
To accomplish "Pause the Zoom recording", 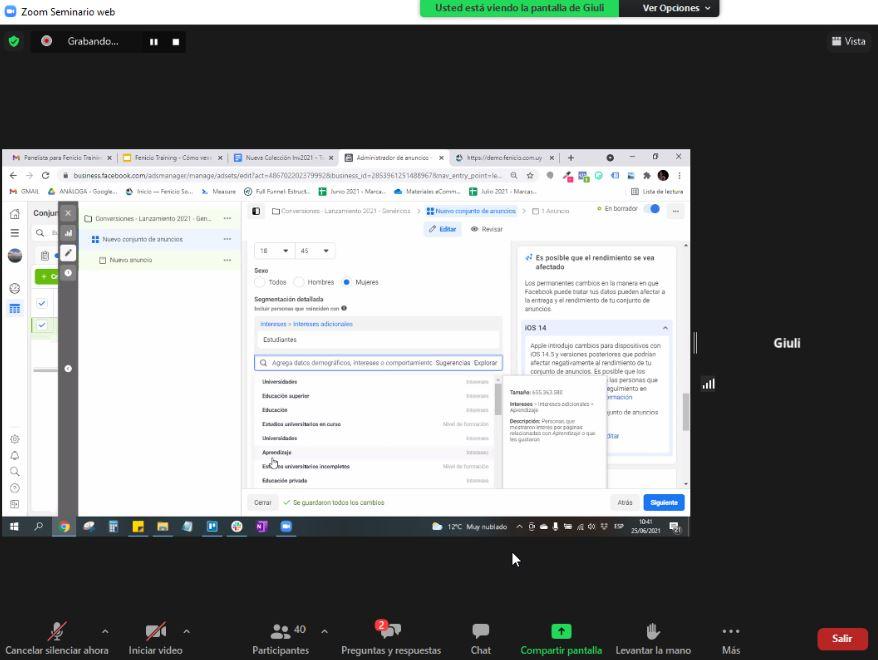I will pos(154,42).
